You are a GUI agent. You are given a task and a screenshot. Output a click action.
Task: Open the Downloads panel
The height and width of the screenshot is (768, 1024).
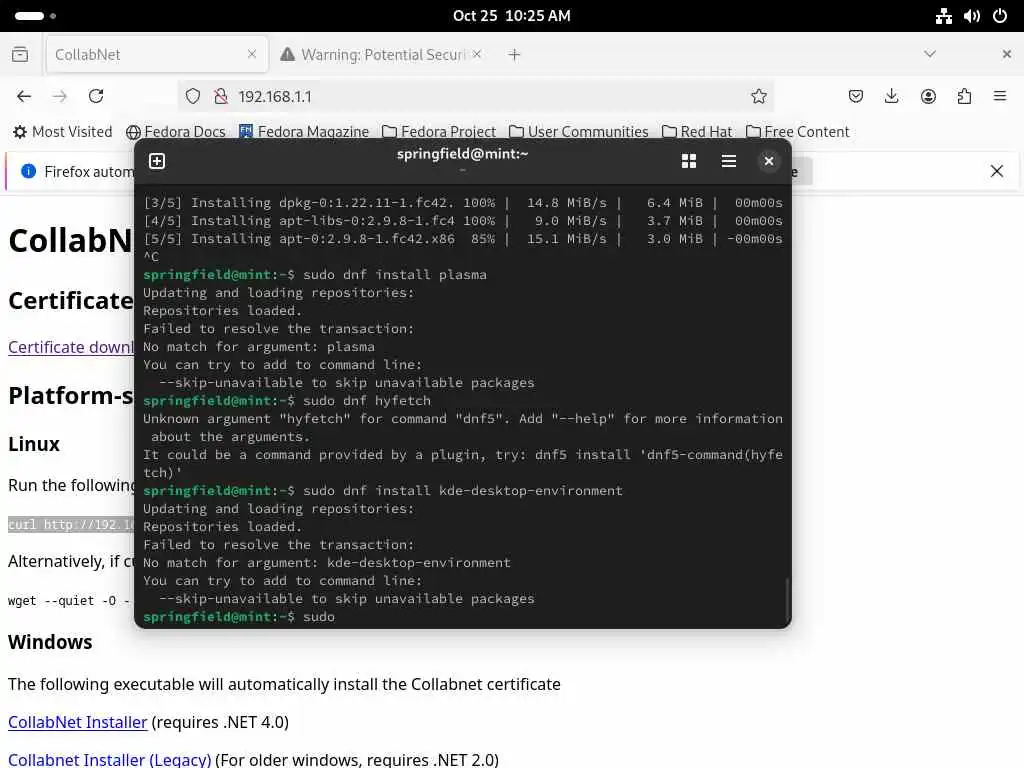(891, 97)
